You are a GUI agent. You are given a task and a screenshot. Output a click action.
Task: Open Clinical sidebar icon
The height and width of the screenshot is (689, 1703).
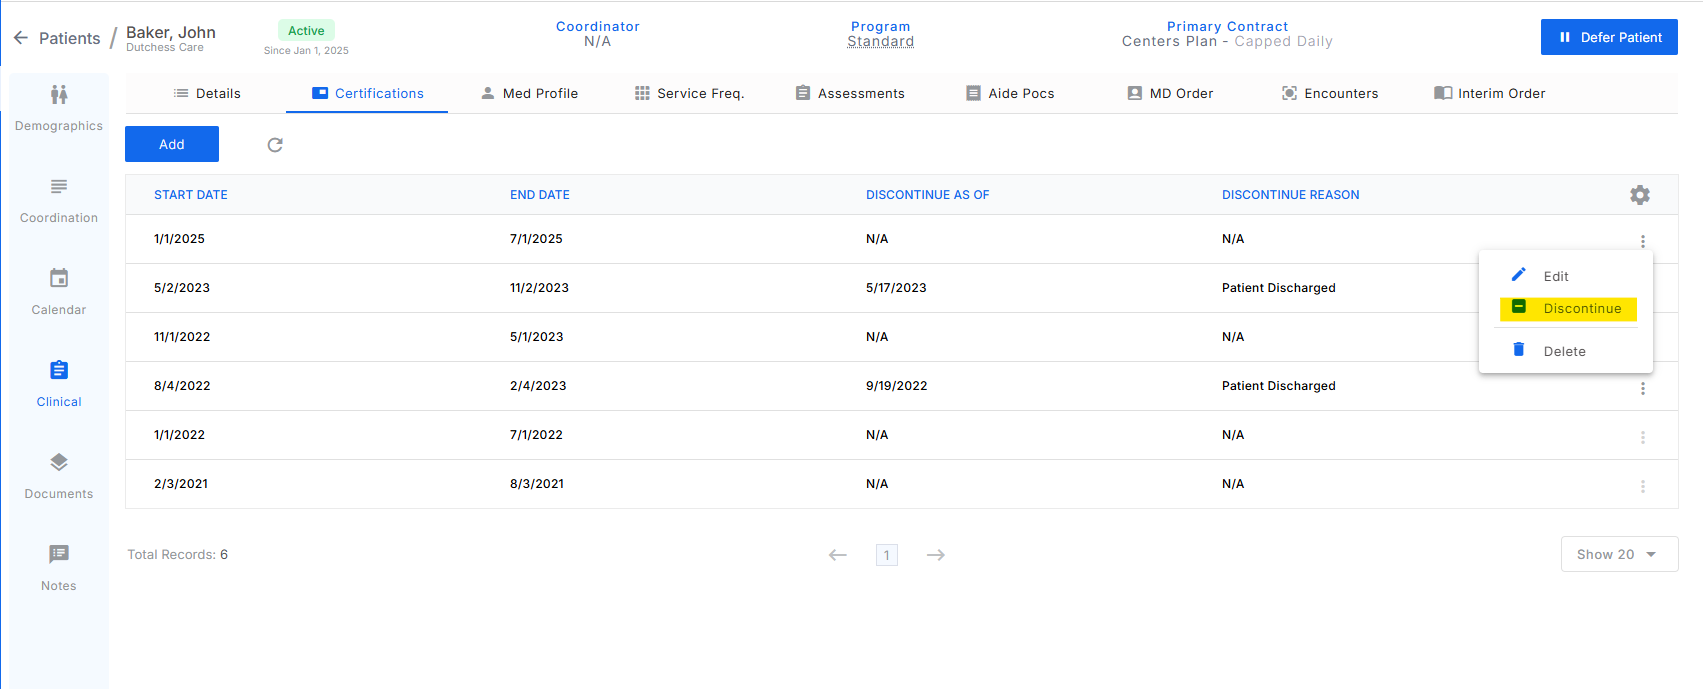pyautogui.click(x=59, y=370)
